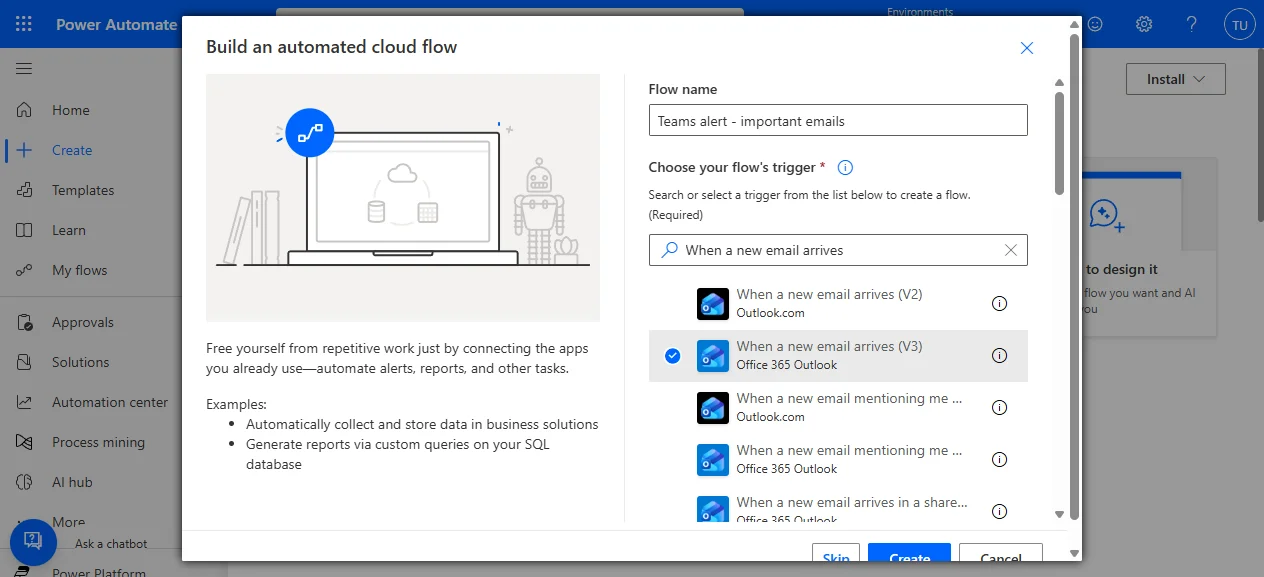The height and width of the screenshot is (577, 1264).
Task: Click the trigger list scroll down arrow
Action: coord(1060,514)
